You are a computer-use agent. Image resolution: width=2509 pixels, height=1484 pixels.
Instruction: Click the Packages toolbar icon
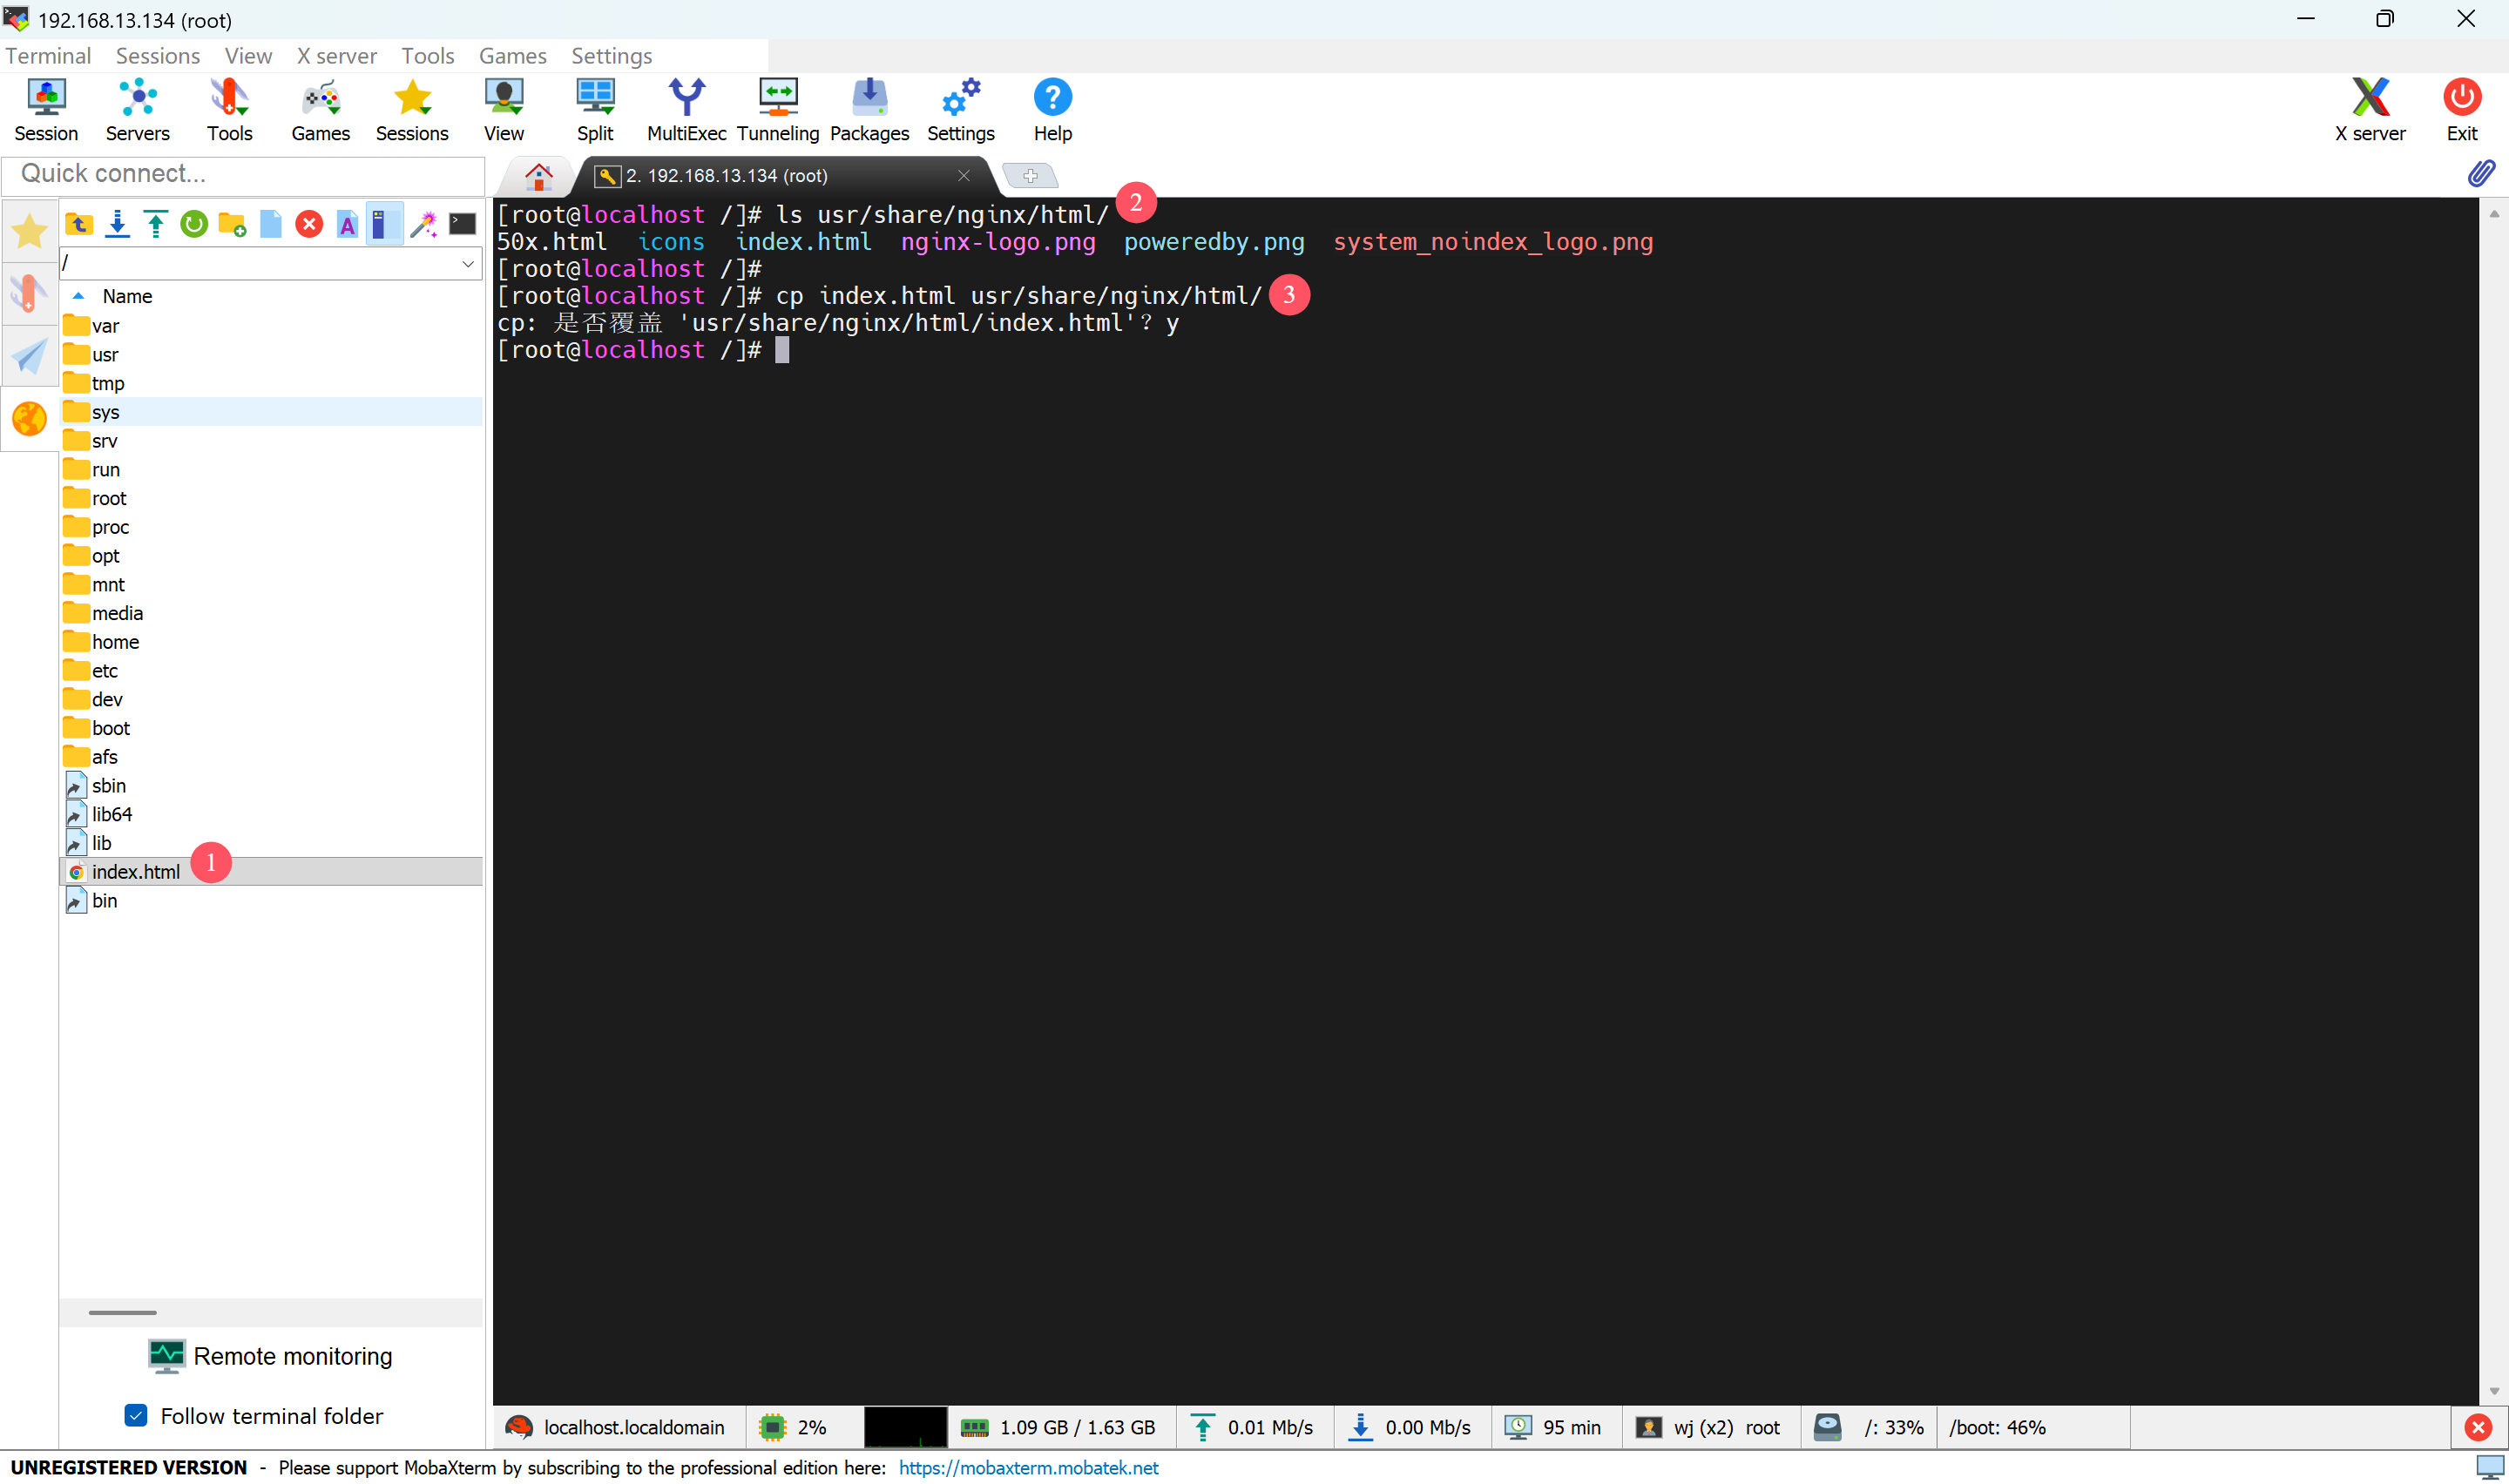(x=869, y=110)
